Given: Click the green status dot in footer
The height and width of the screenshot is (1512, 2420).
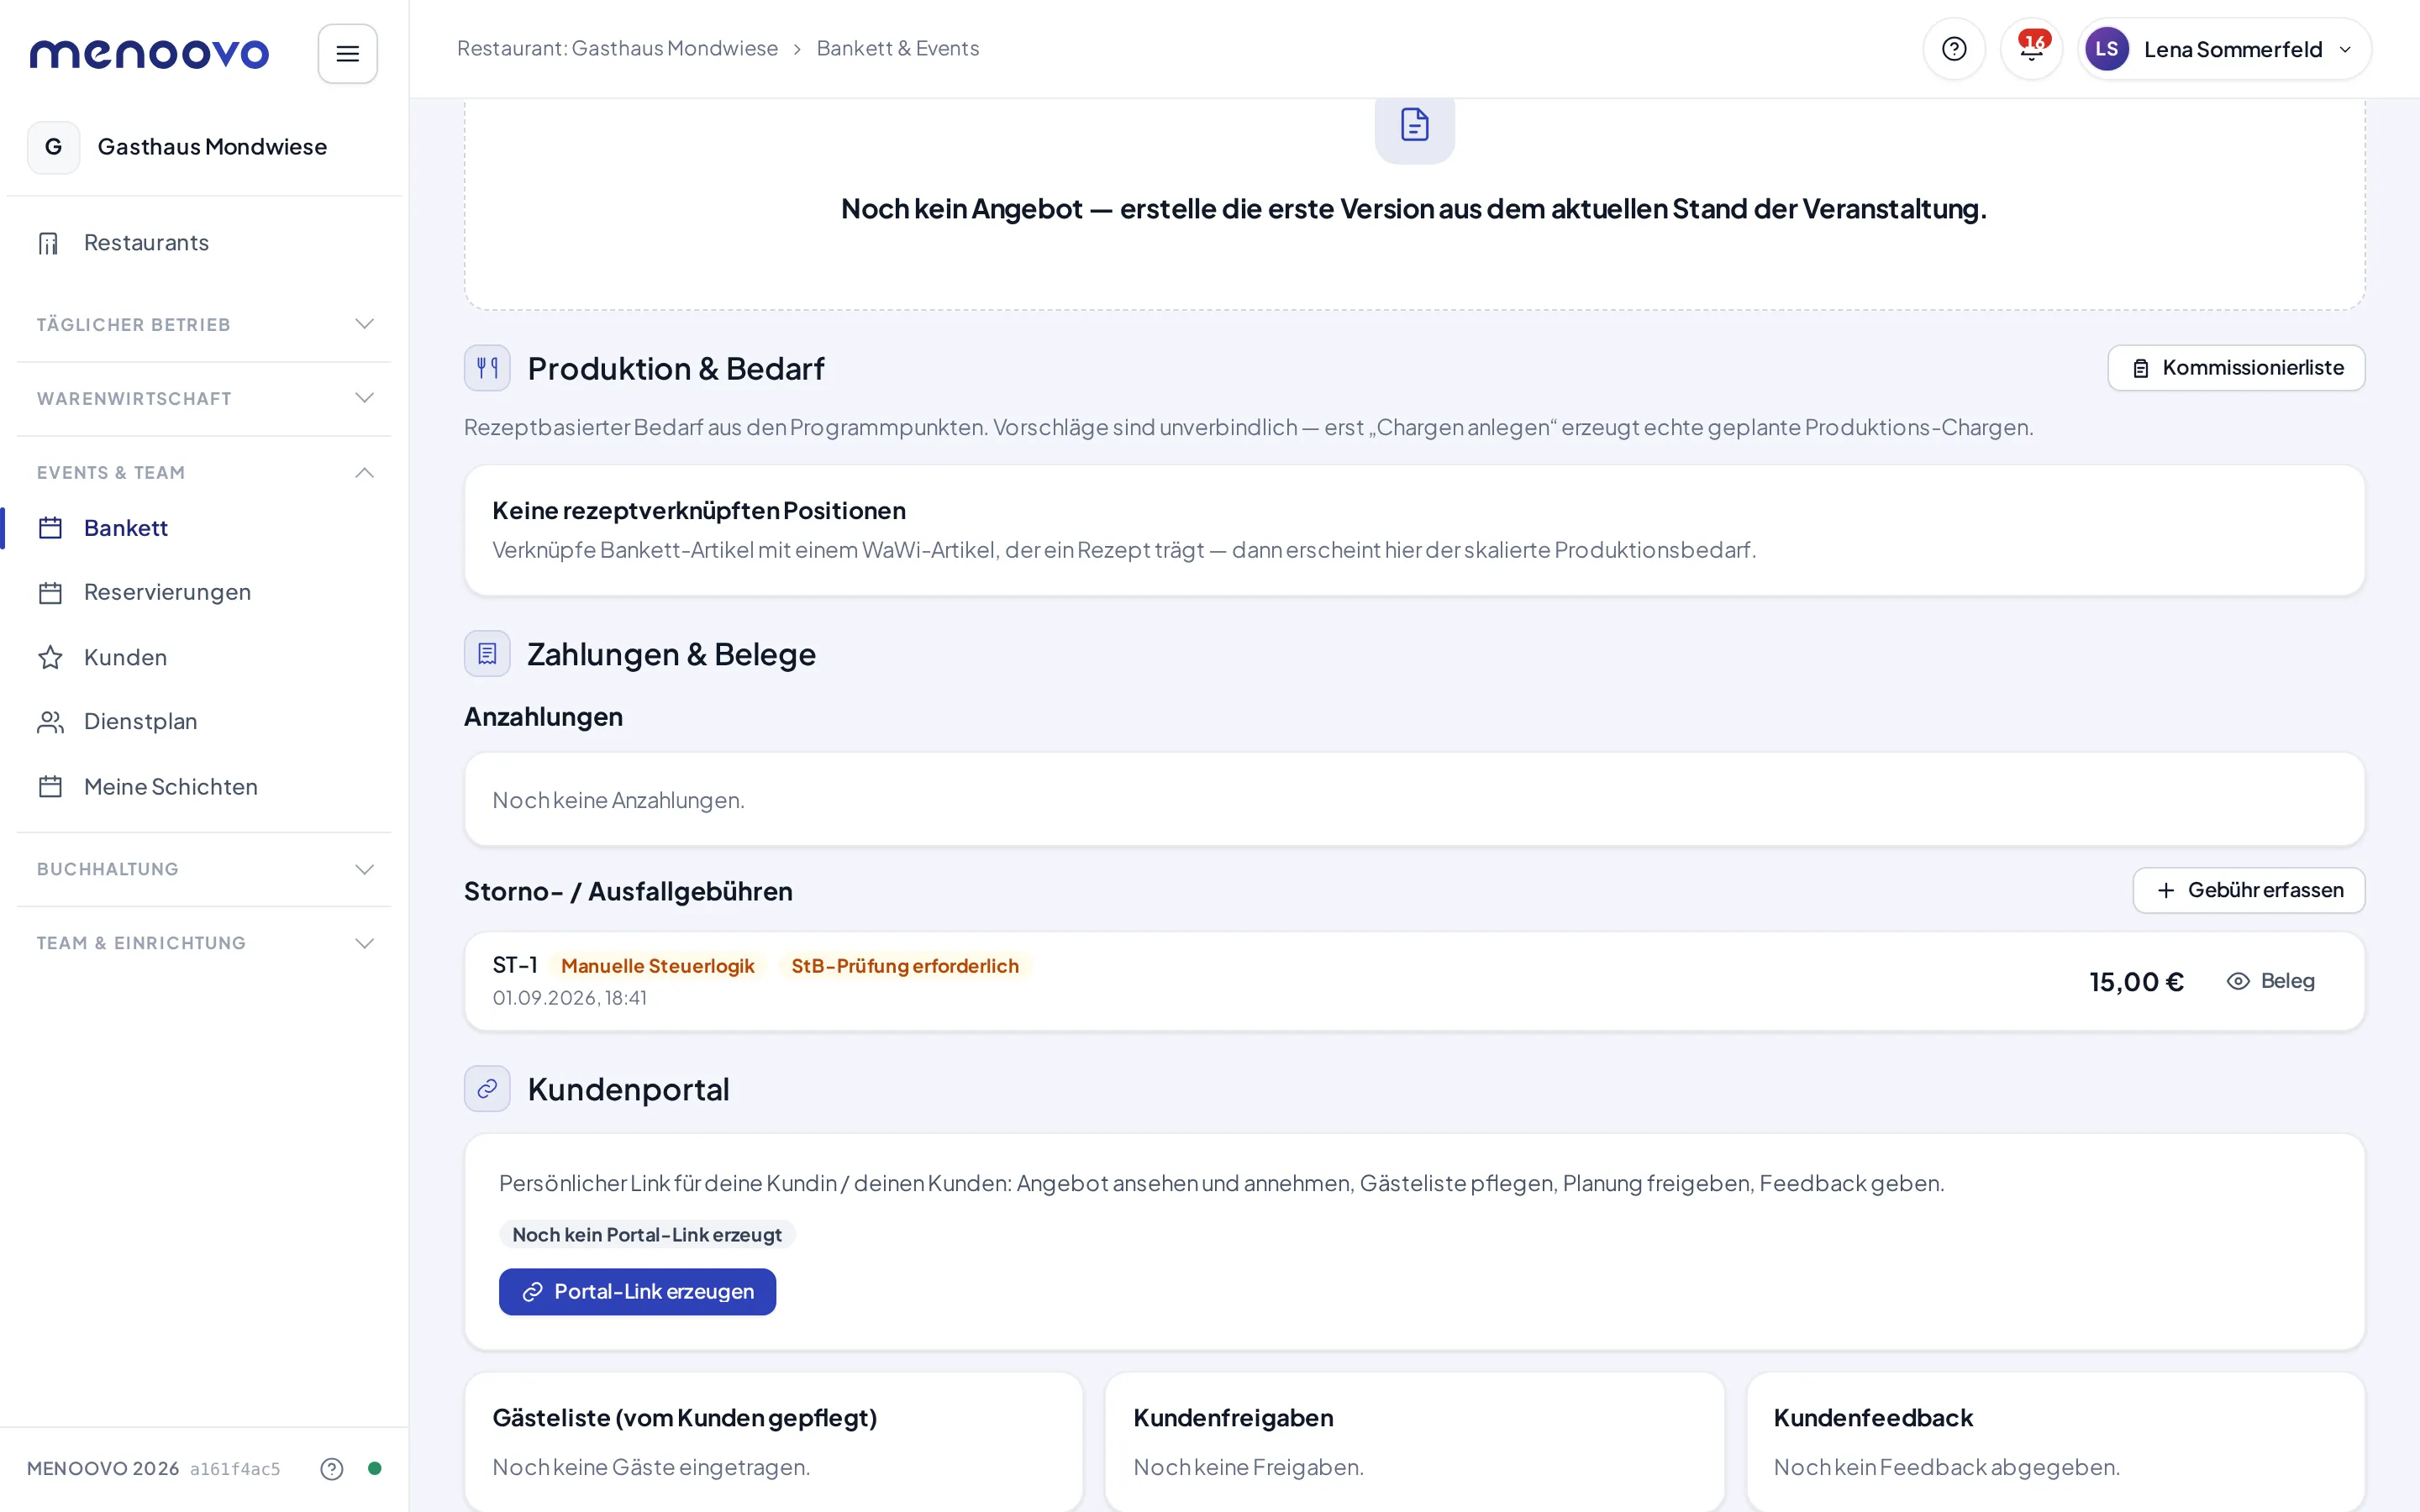Looking at the screenshot, I should (x=375, y=1468).
